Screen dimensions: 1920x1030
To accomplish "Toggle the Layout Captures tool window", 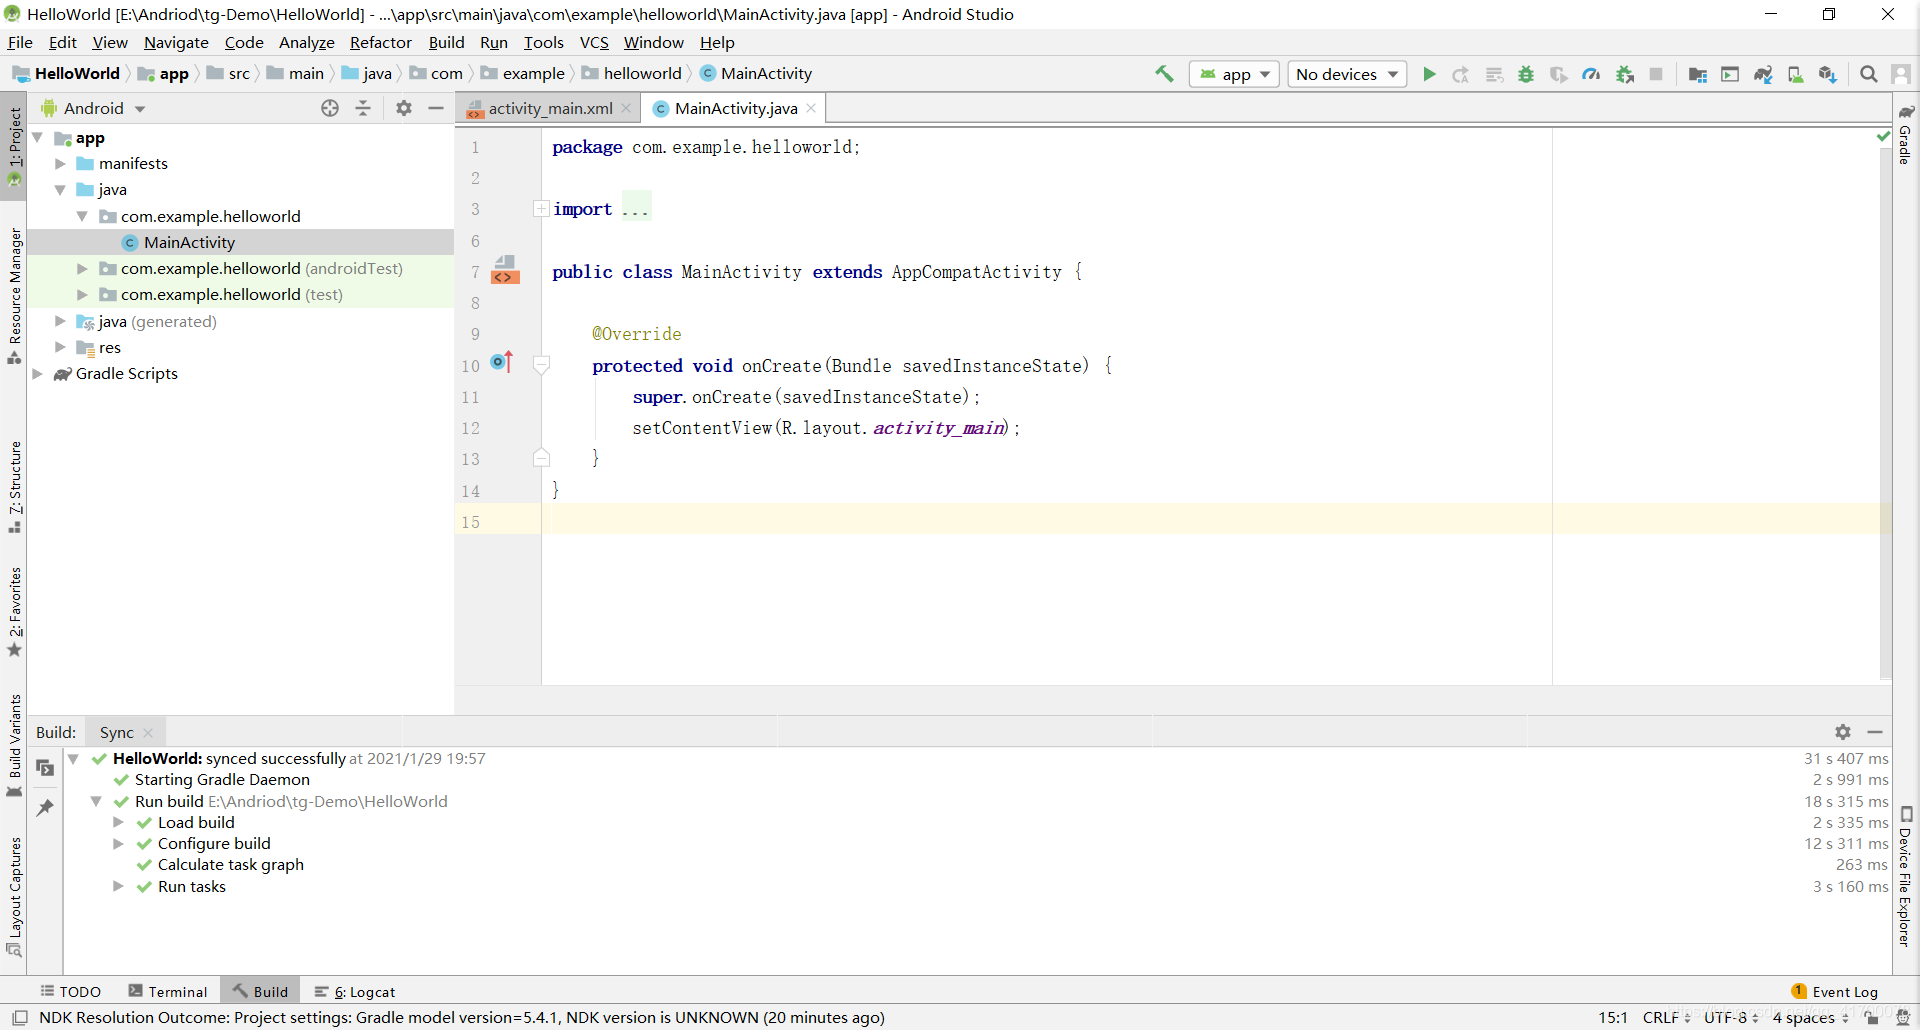I will [x=14, y=897].
